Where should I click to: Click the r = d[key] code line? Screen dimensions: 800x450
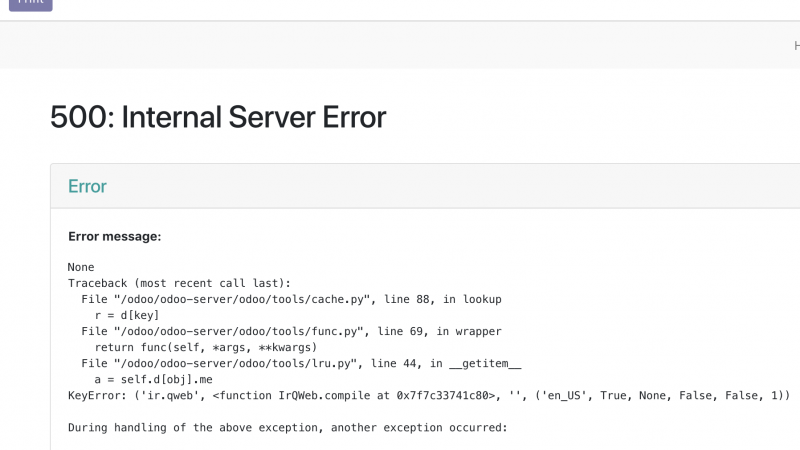tap(134, 316)
